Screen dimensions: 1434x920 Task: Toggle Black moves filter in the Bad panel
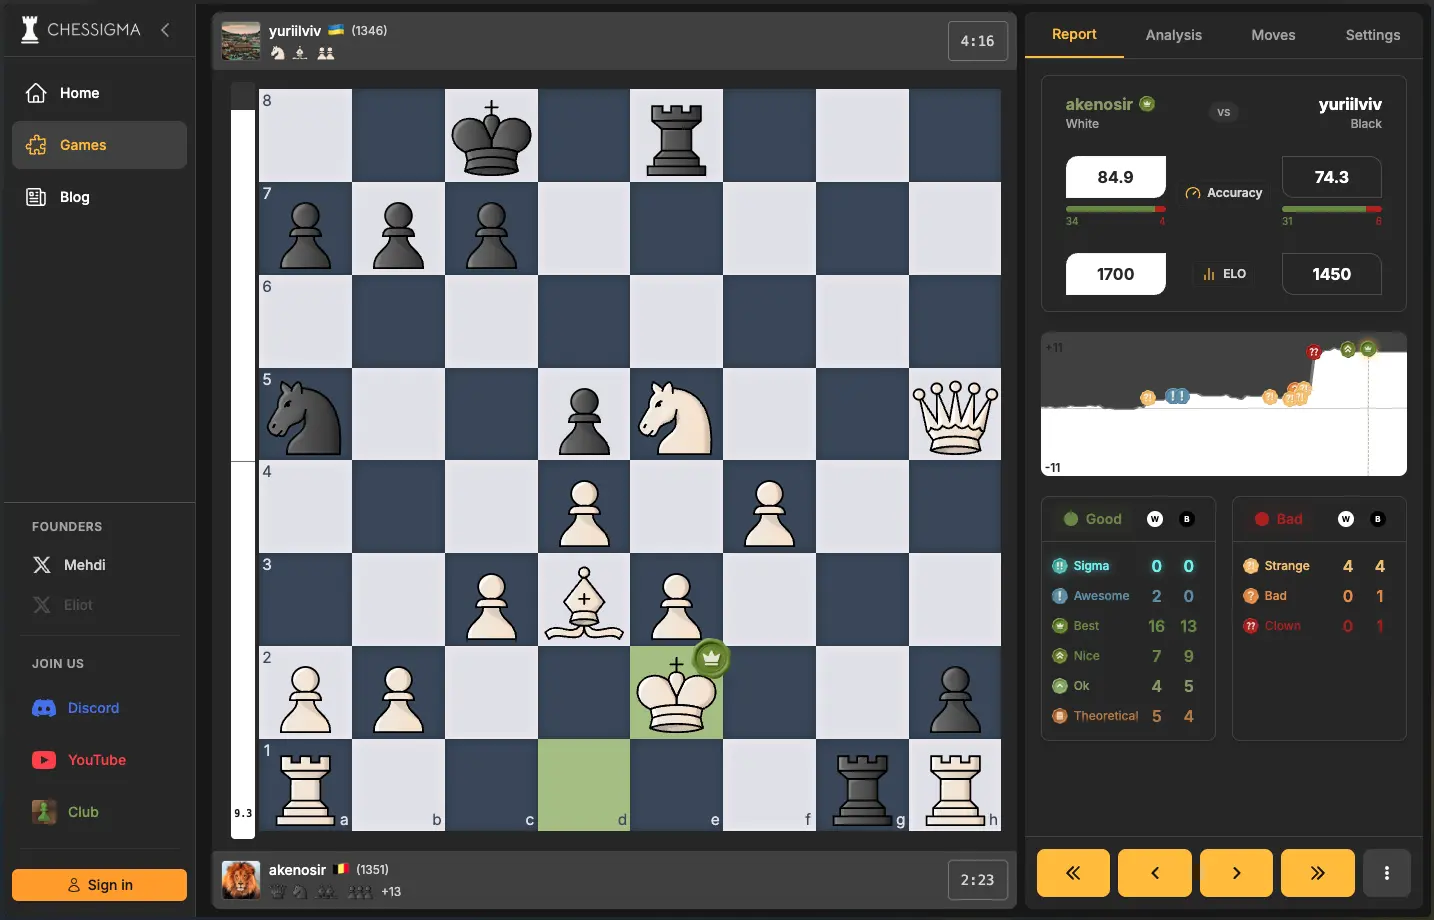(1378, 519)
